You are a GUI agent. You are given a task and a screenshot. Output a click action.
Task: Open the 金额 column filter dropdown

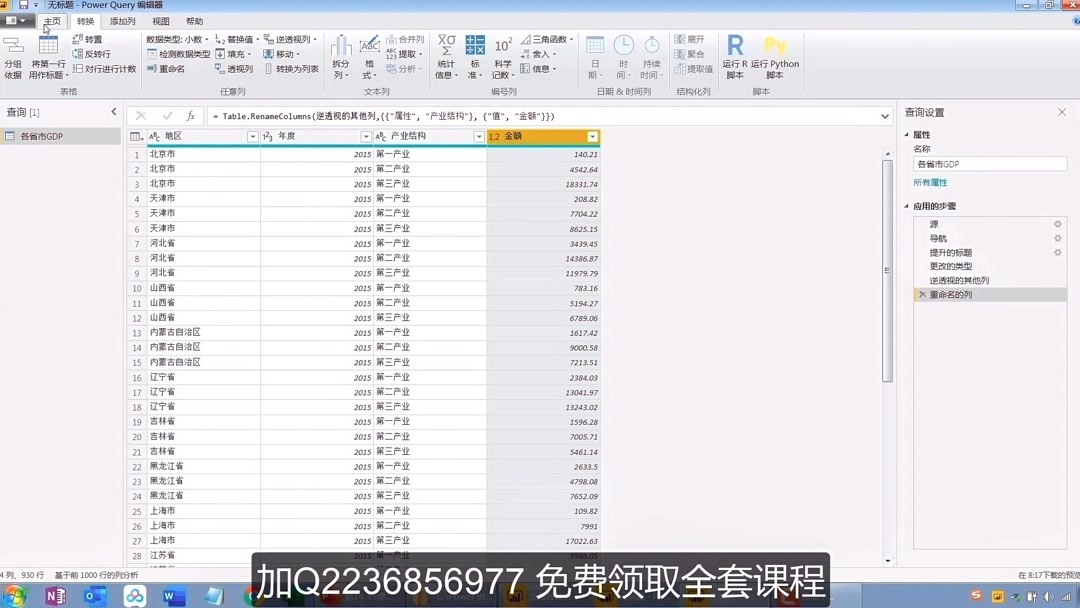pyautogui.click(x=593, y=136)
